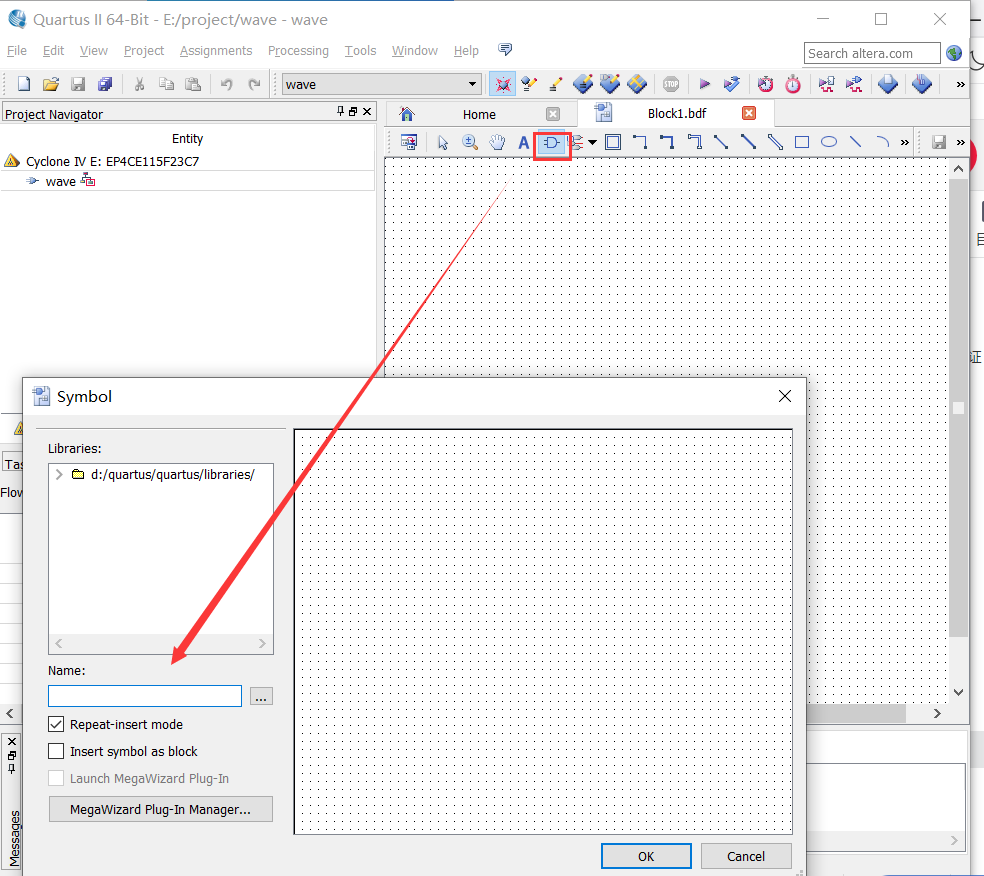Close the Block1.bdf tab
984x876 pixels.
(x=749, y=113)
